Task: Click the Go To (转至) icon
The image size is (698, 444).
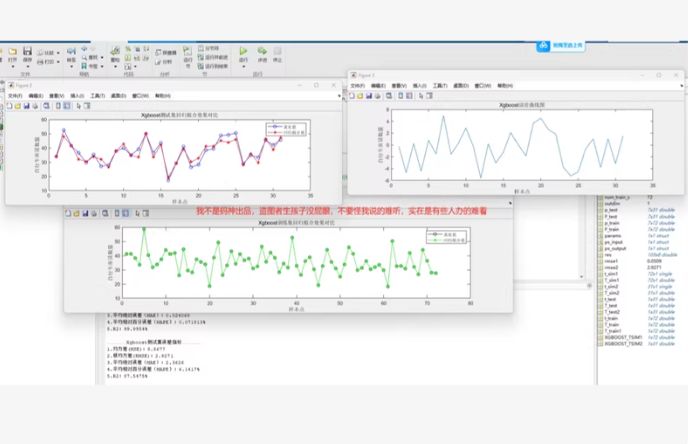Action: click(x=71, y=51)
